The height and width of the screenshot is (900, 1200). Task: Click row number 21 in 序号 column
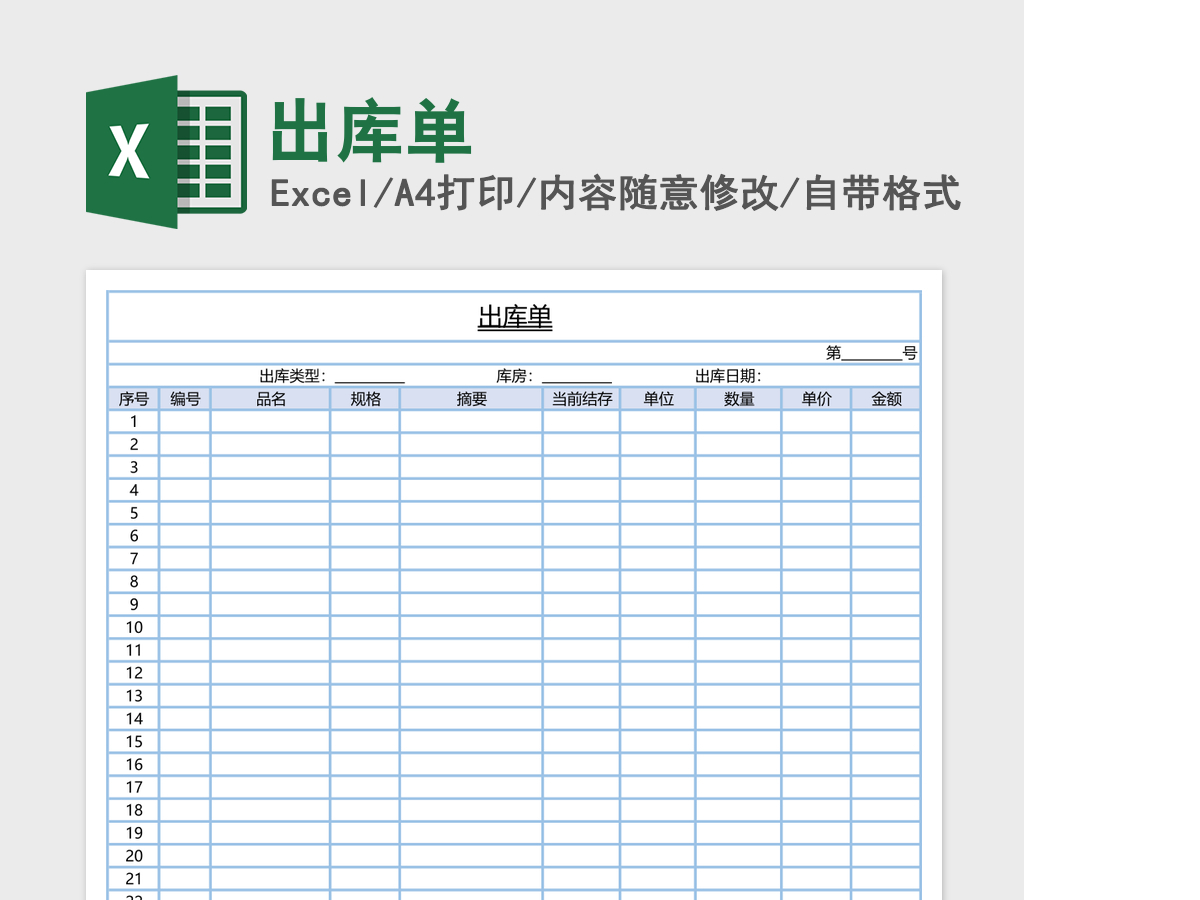pyautogui.click(x=134, y=879)
